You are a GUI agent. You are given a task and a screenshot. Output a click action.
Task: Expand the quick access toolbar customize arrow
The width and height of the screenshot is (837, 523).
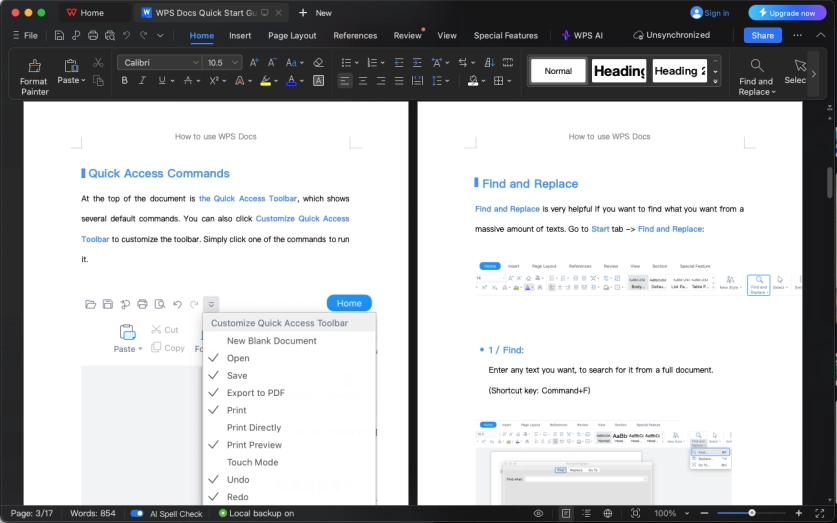coord(160,35)
